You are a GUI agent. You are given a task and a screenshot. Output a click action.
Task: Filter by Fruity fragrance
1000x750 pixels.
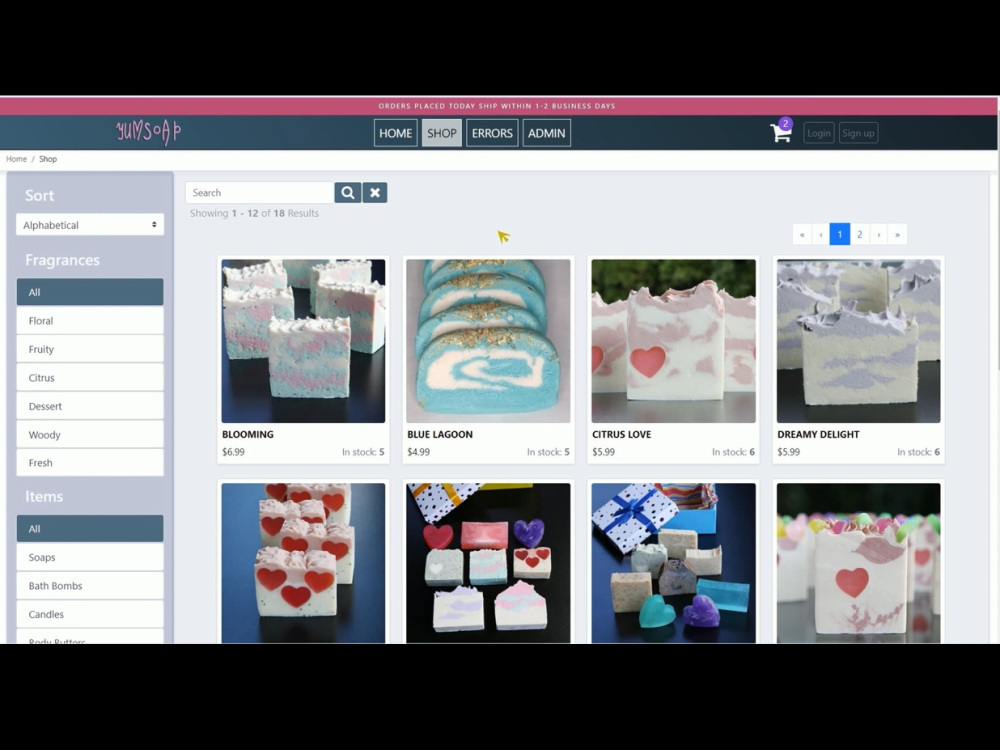(x=90, y=349)
